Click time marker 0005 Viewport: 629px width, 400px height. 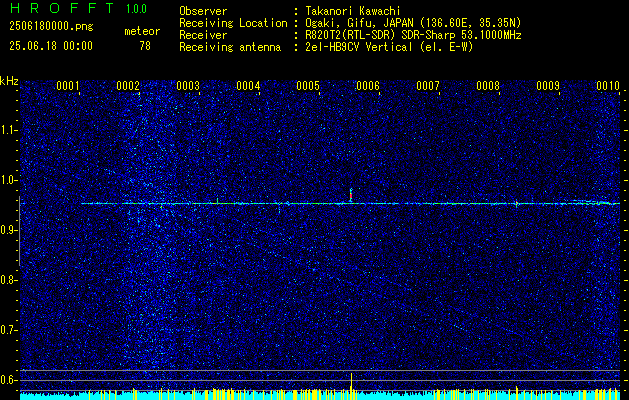308,86
